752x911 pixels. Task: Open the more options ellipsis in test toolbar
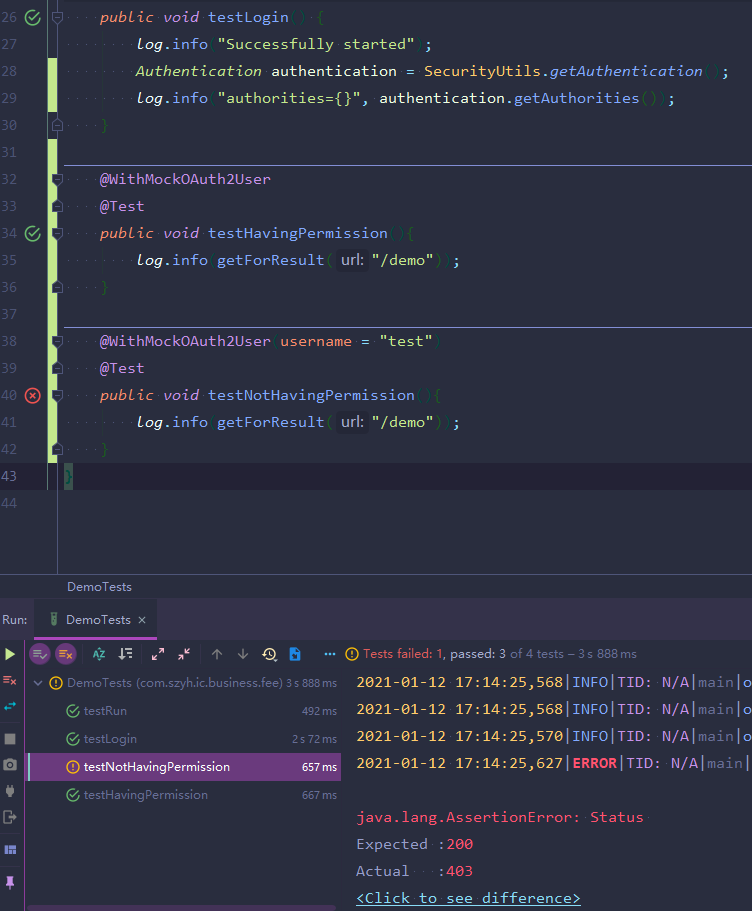(x=330, y=654)
